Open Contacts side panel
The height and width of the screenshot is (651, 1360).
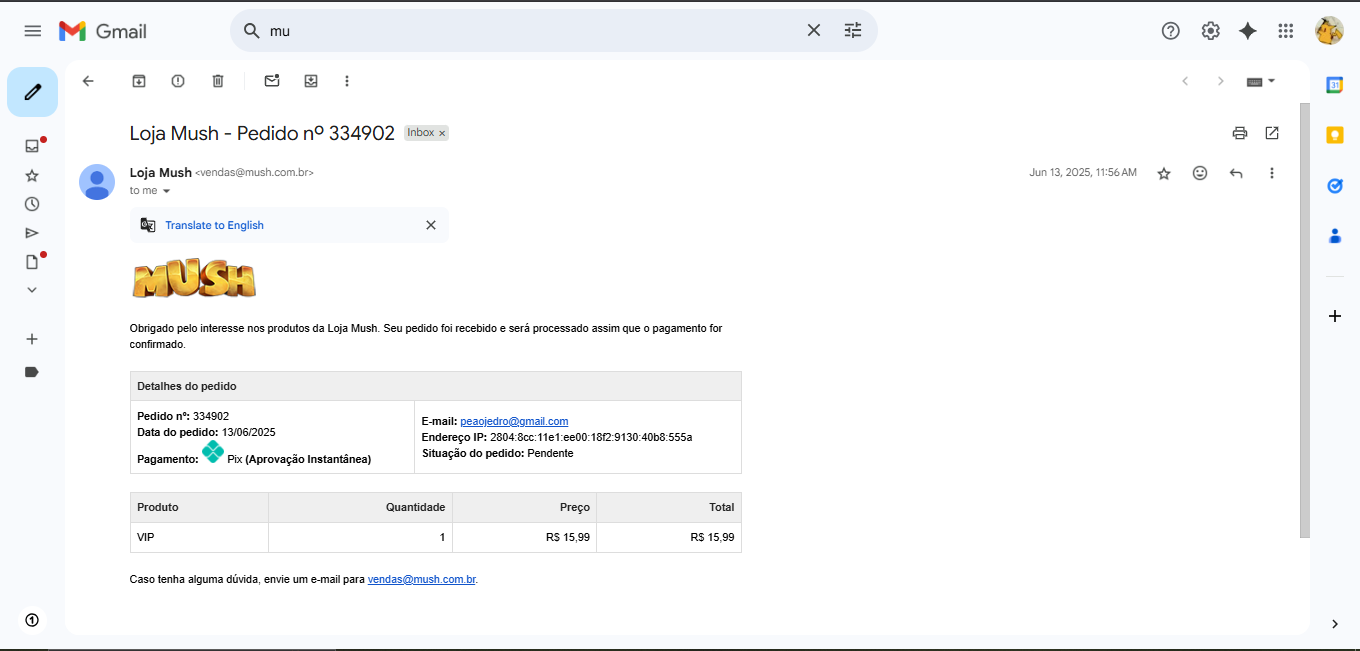(x=1334, y=236)
